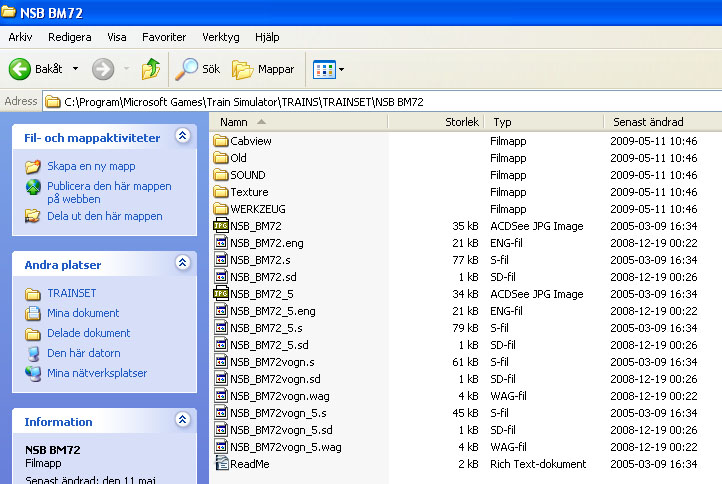Select the SOUND folder icon
This screenshot has width=722, height=484.
(x=221, y=175)
